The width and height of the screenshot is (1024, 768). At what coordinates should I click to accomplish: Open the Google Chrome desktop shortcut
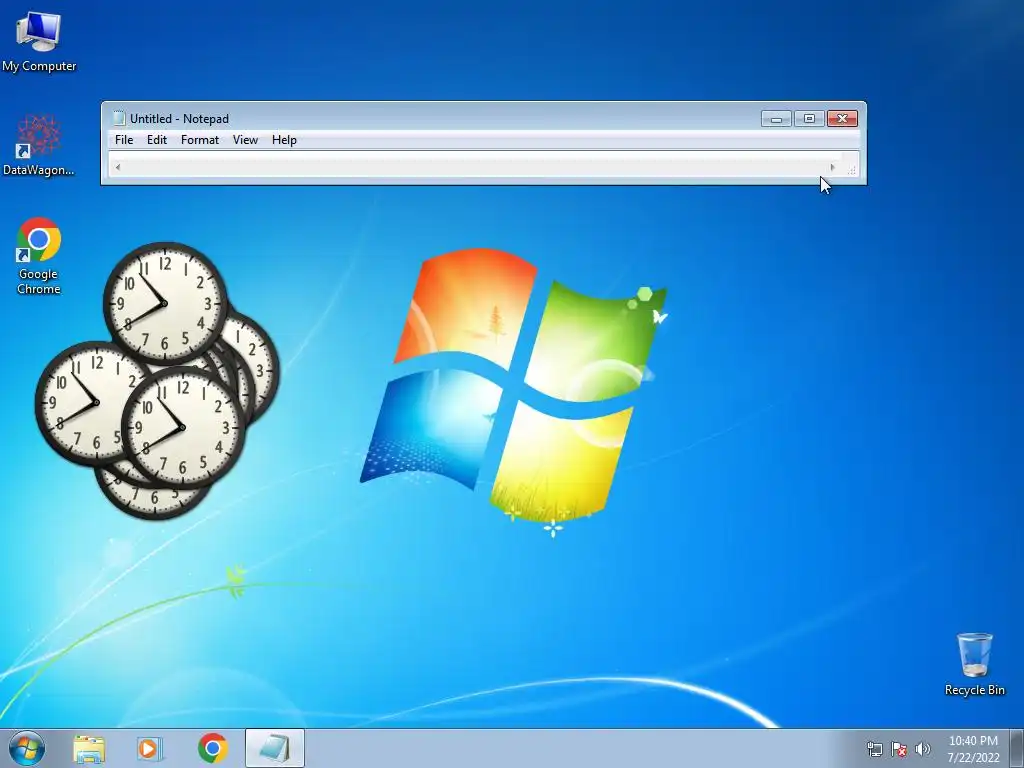point(39,256)
